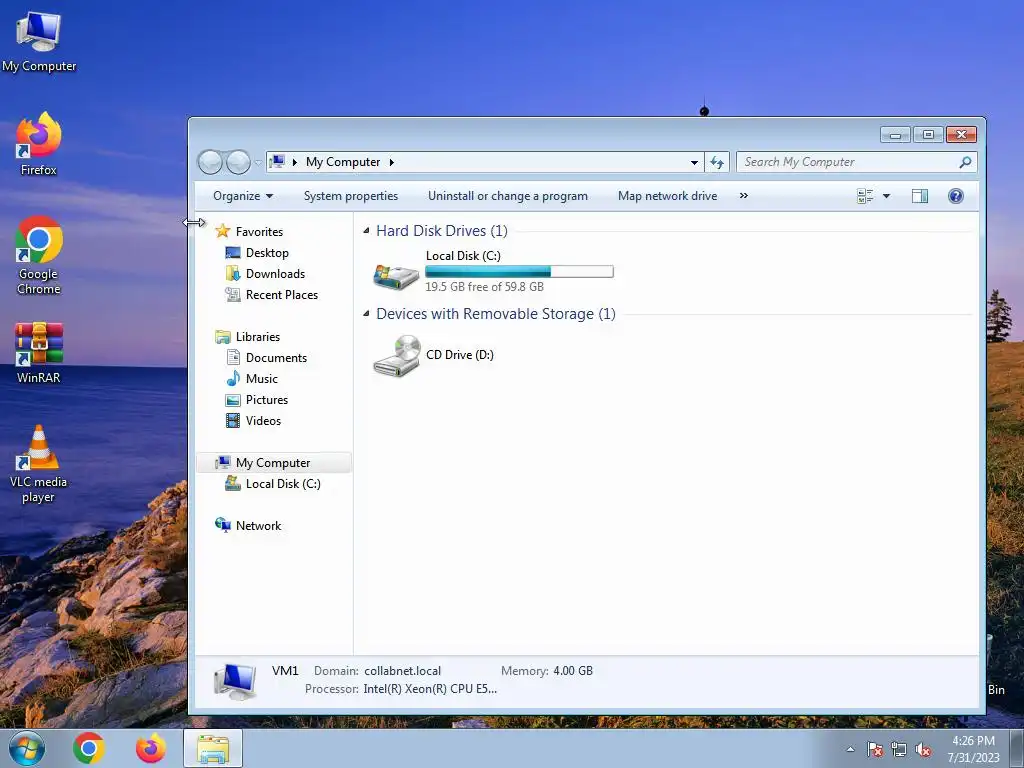Expand the toolbar overflow chevron
Screen dimensions: 1024x768
pyautogui.click(x=743, y=196)
